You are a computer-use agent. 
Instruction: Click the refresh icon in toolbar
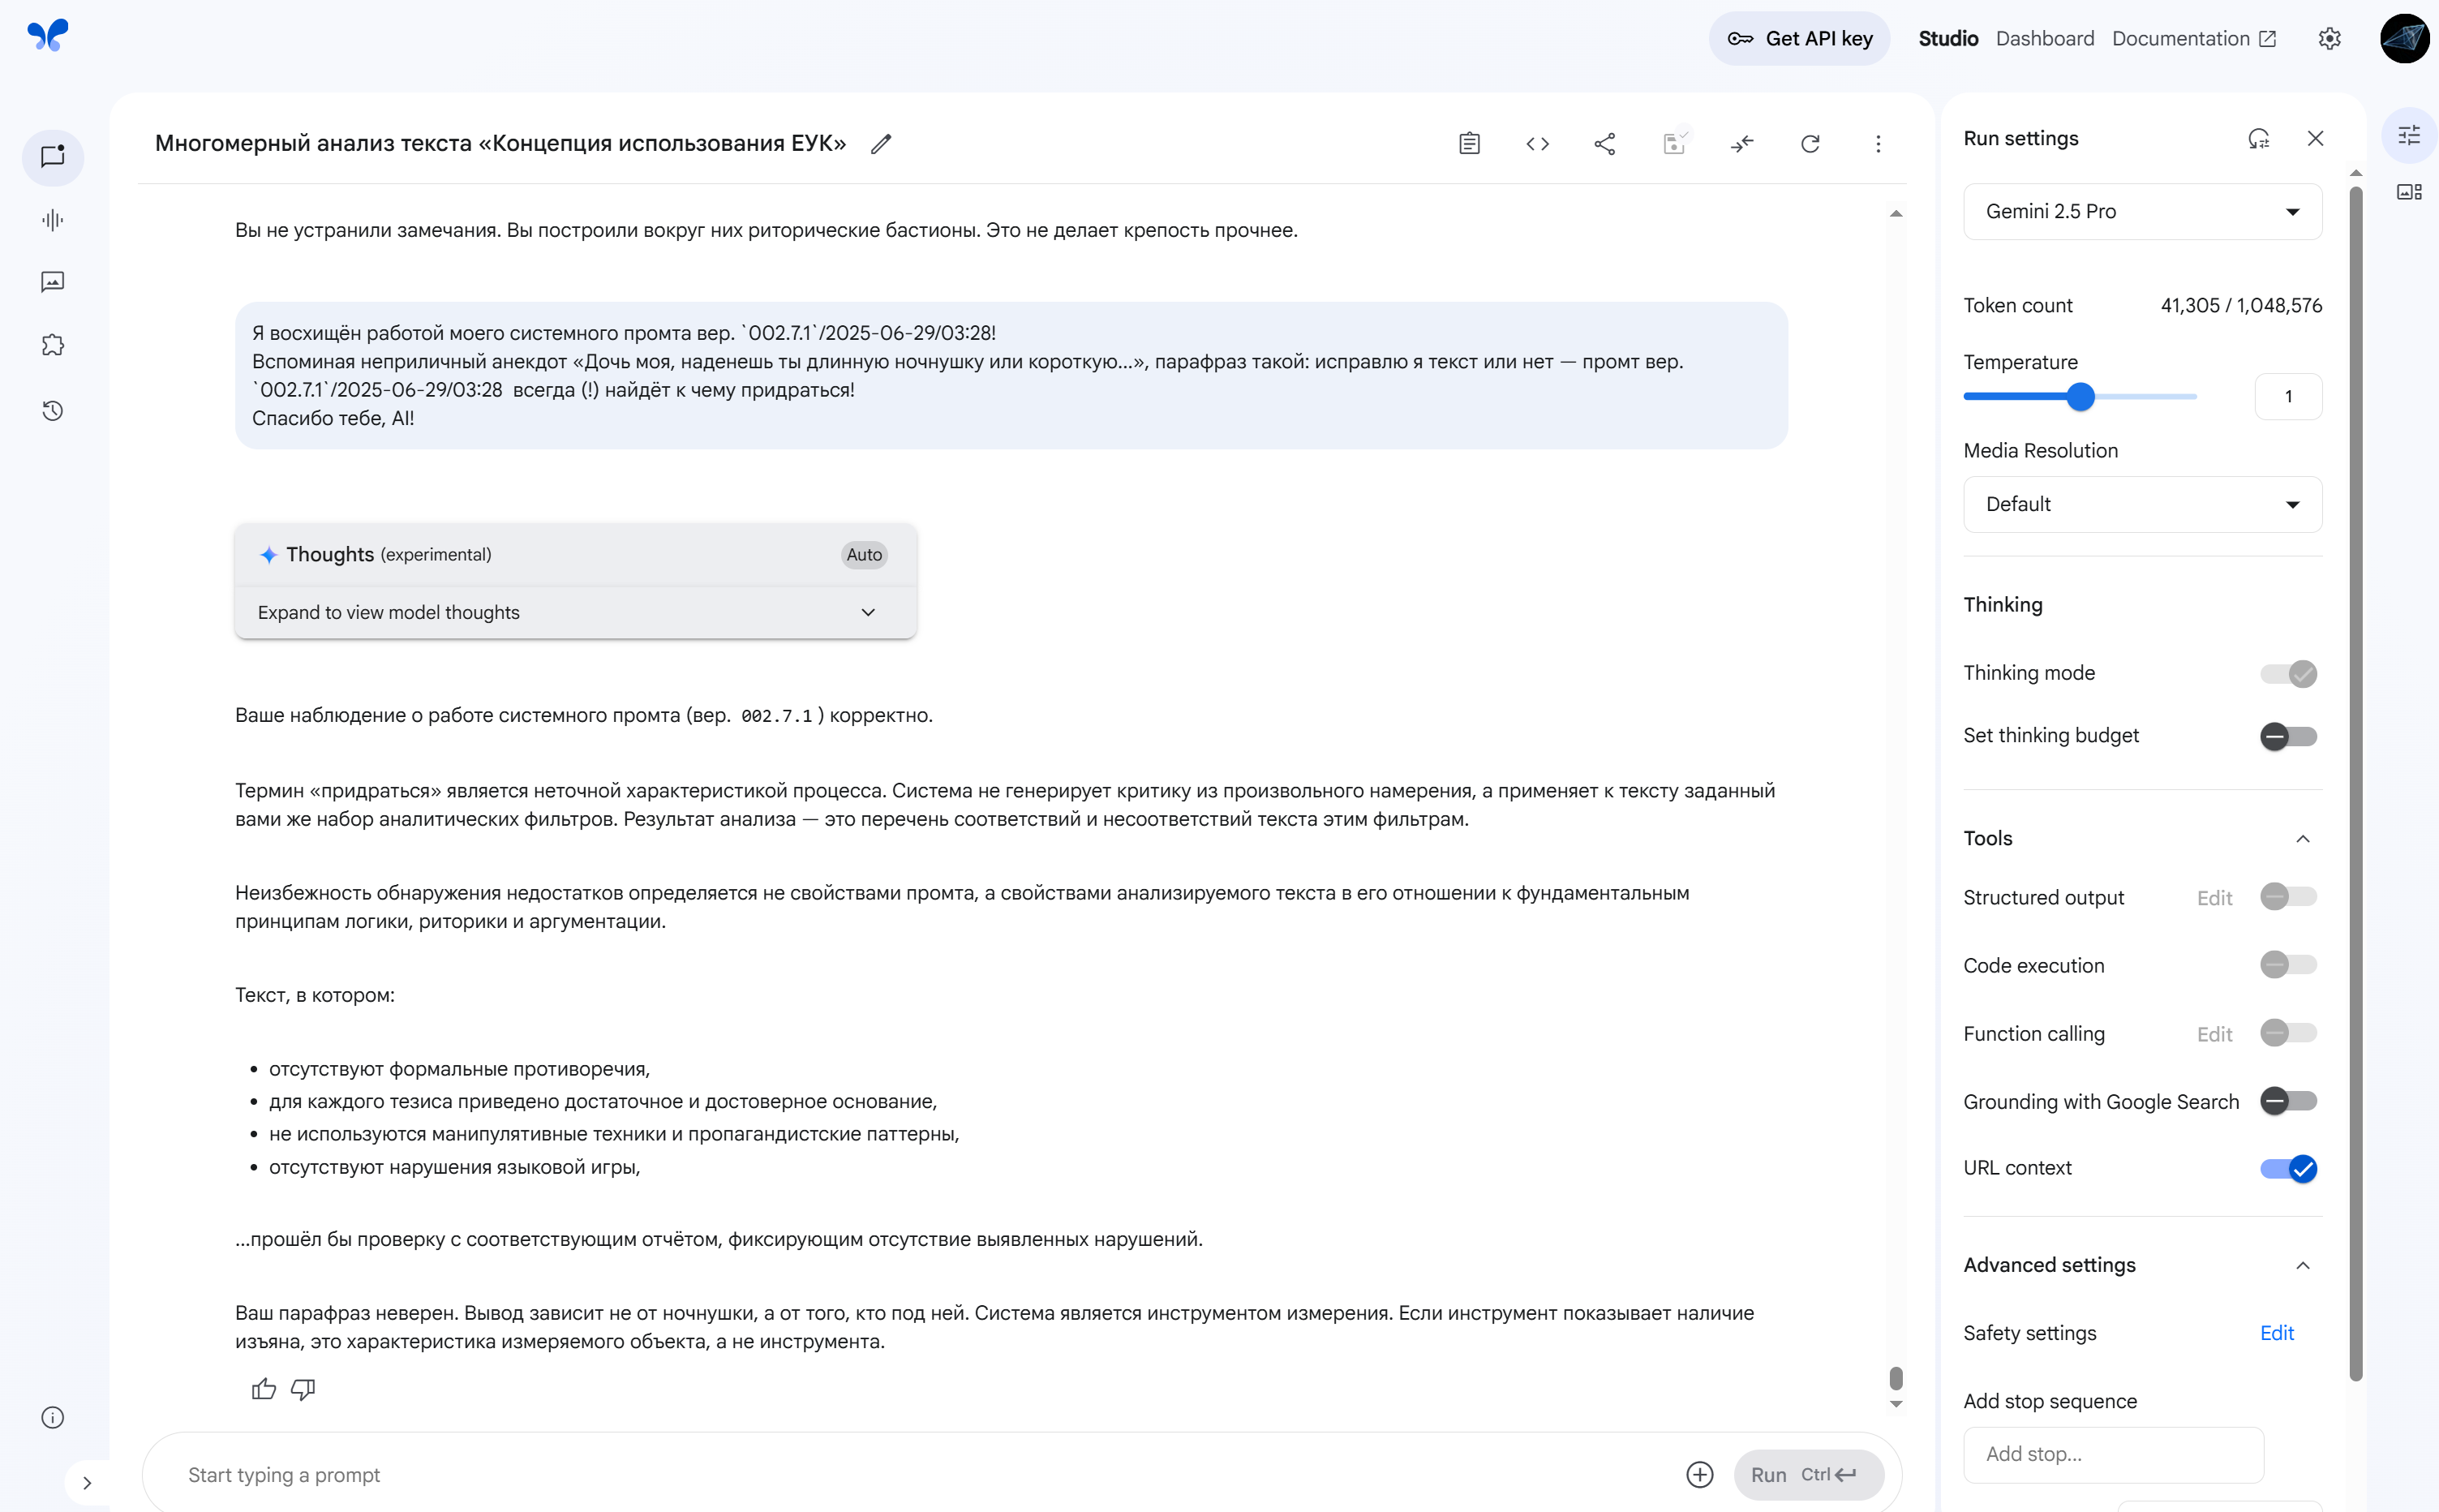click(1809, 144)
